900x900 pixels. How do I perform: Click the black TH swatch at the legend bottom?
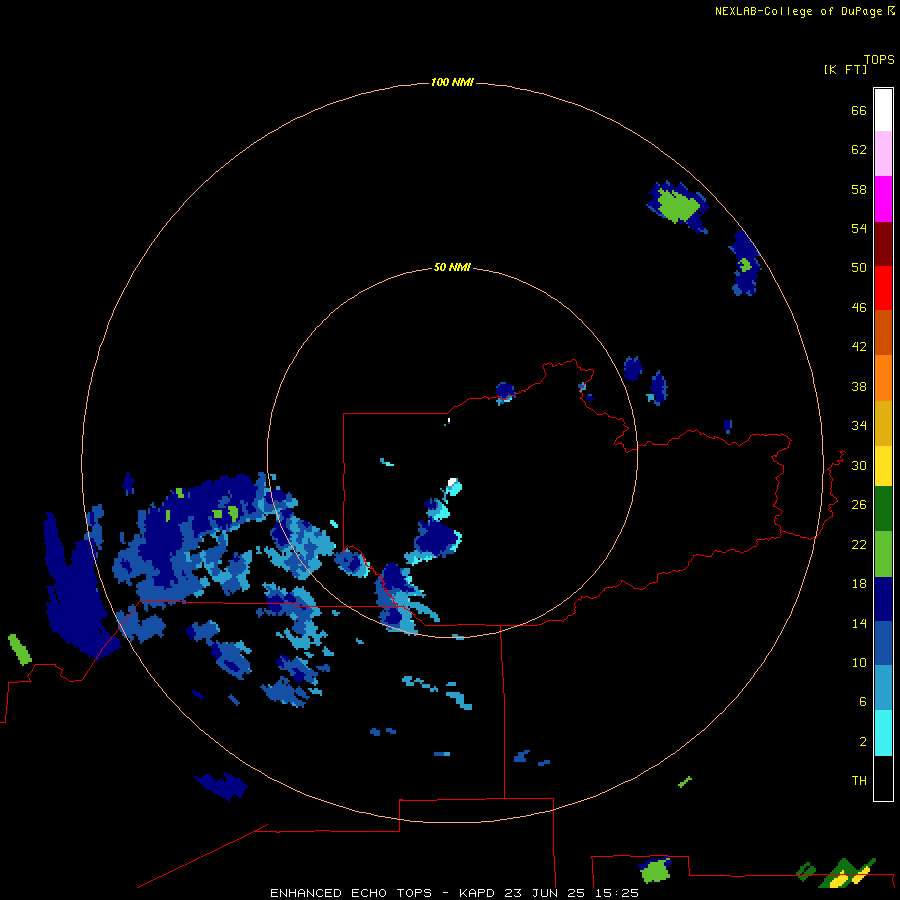(883, 778)
